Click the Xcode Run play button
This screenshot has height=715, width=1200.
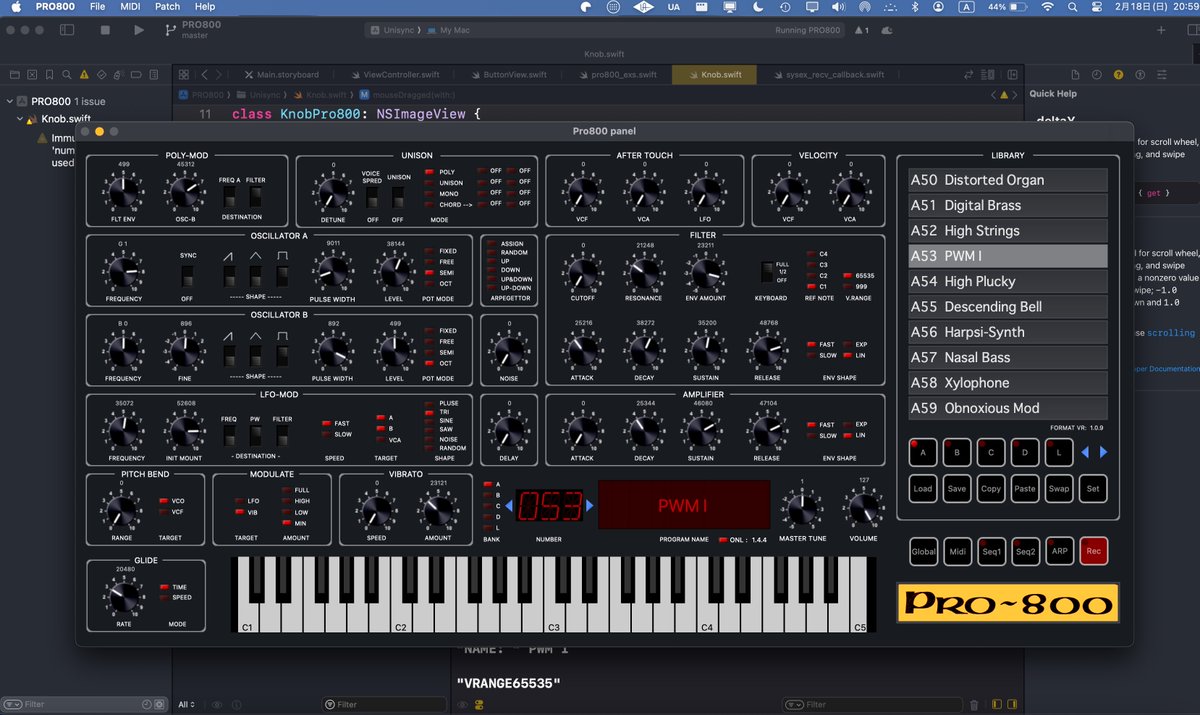point(139,30)
